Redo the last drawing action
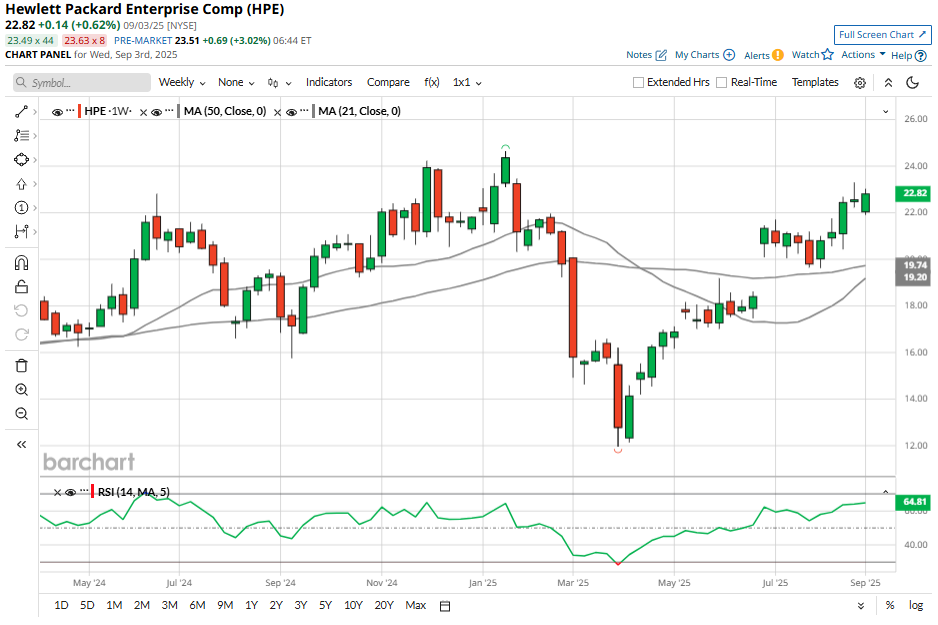 22,334
